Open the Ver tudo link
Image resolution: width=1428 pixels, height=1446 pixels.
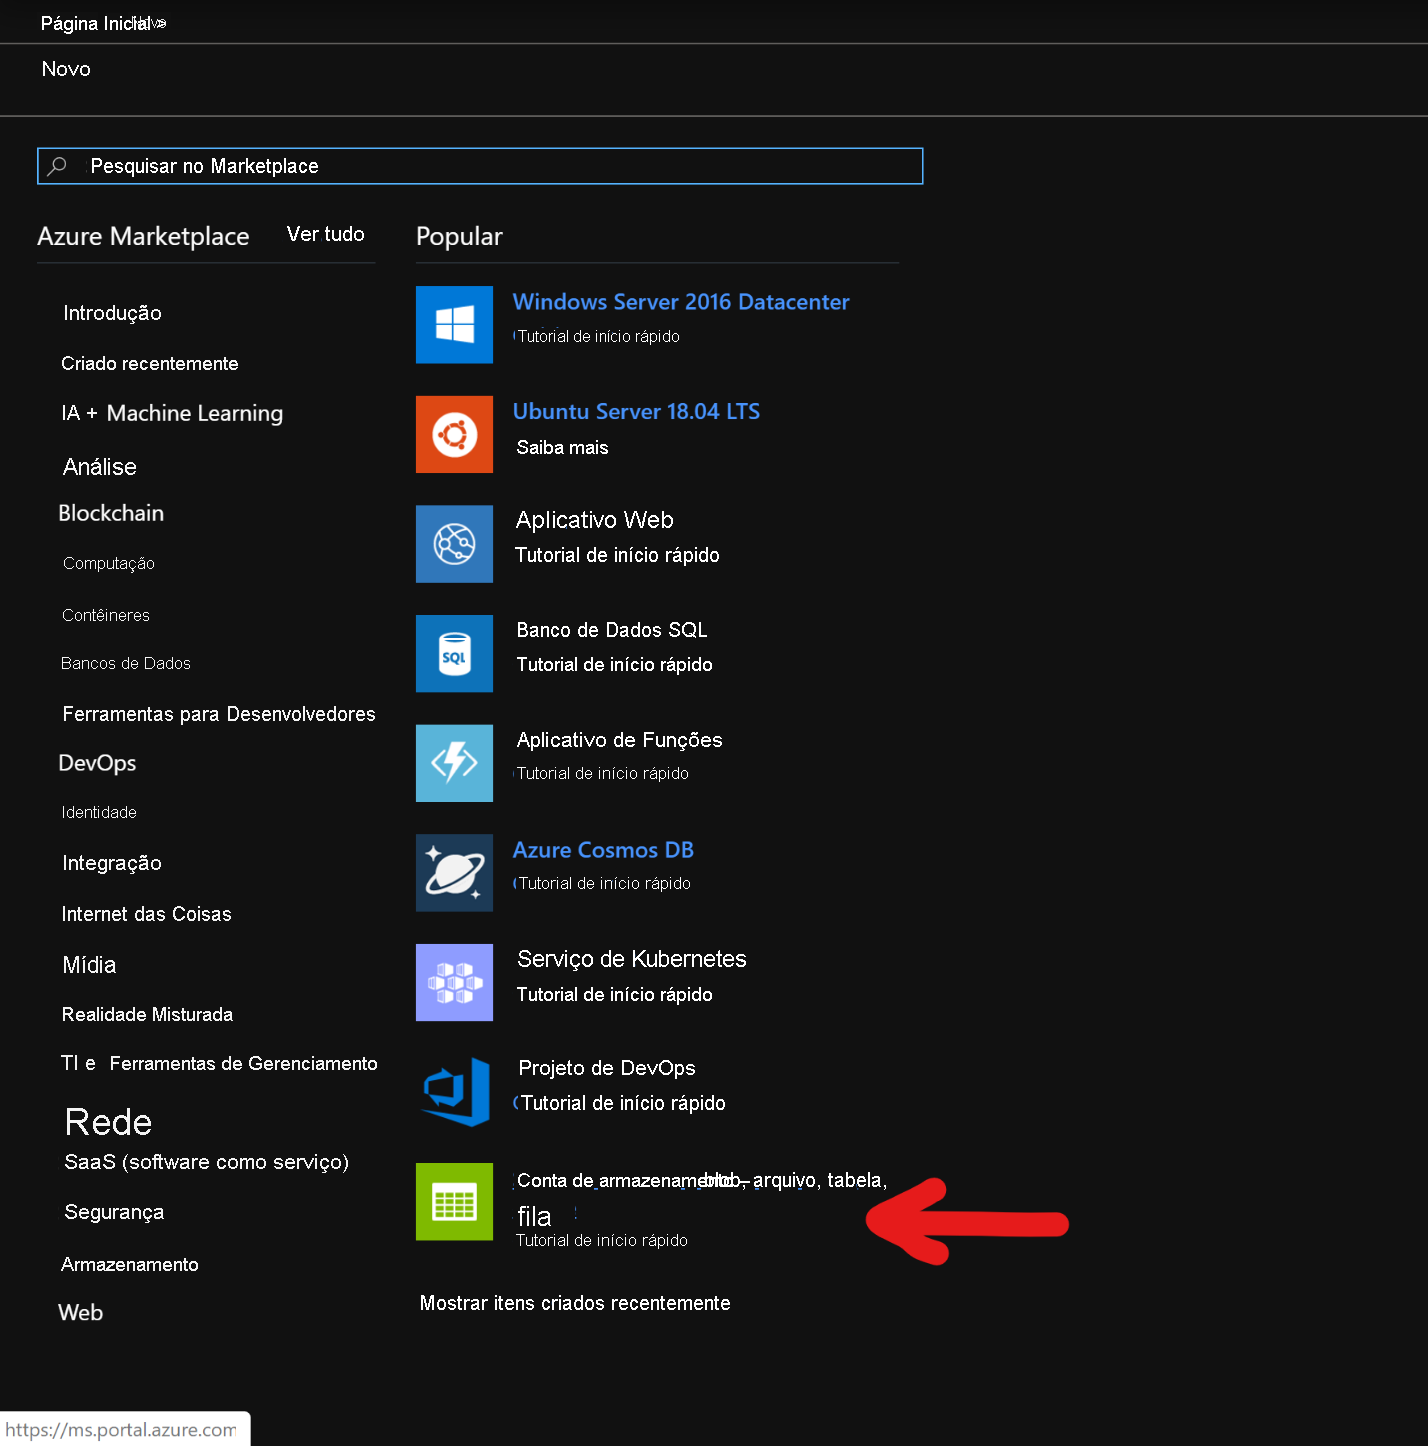(326, 234)
